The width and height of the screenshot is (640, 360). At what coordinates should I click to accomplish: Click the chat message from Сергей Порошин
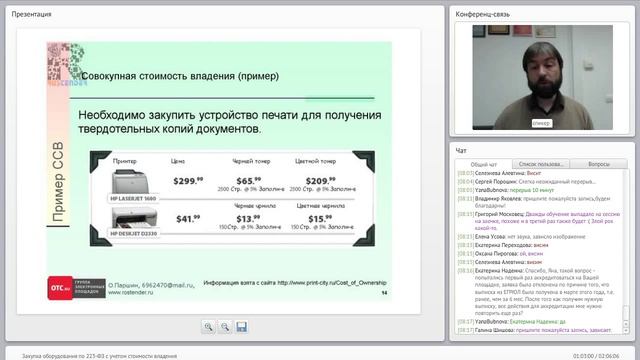tap(527, 182)
